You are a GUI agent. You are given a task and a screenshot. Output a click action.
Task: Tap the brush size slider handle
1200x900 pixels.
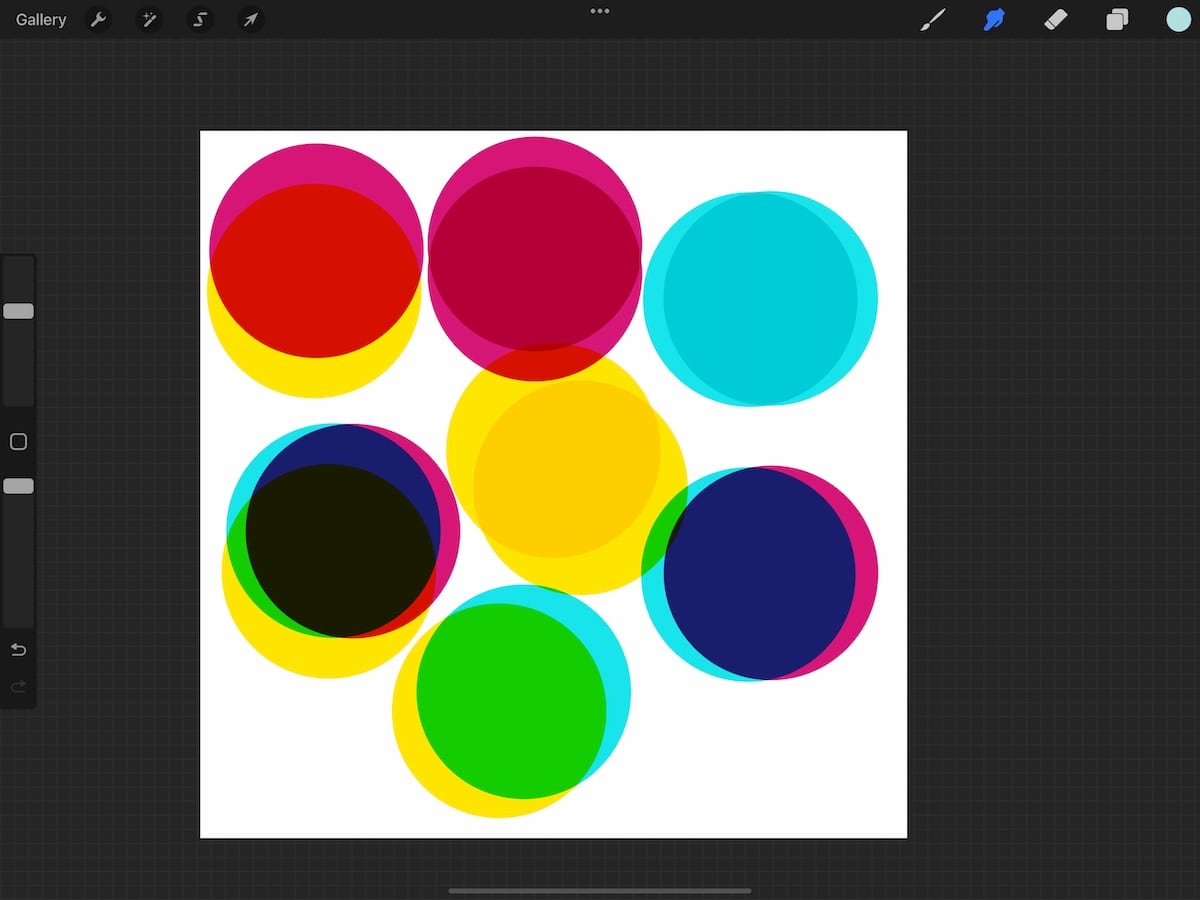pos(18,311)
